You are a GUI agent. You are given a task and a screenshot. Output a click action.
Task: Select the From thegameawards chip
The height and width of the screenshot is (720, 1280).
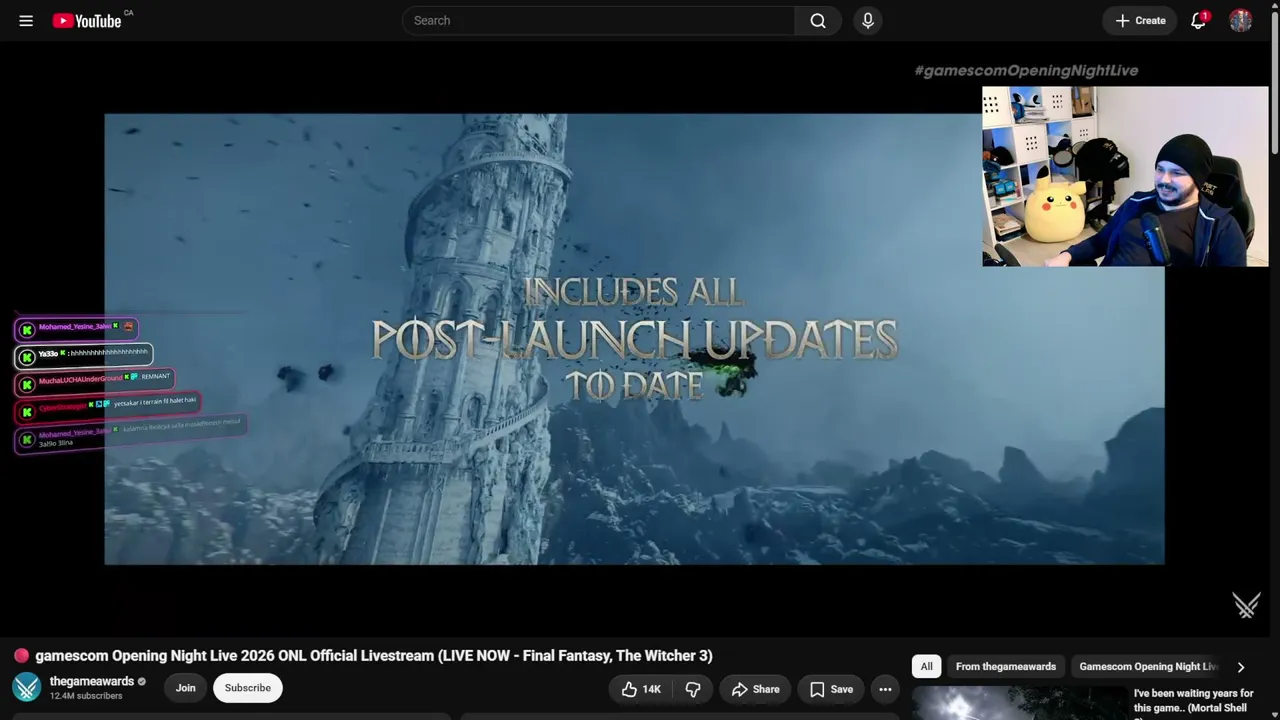[x=1006, y=666]
